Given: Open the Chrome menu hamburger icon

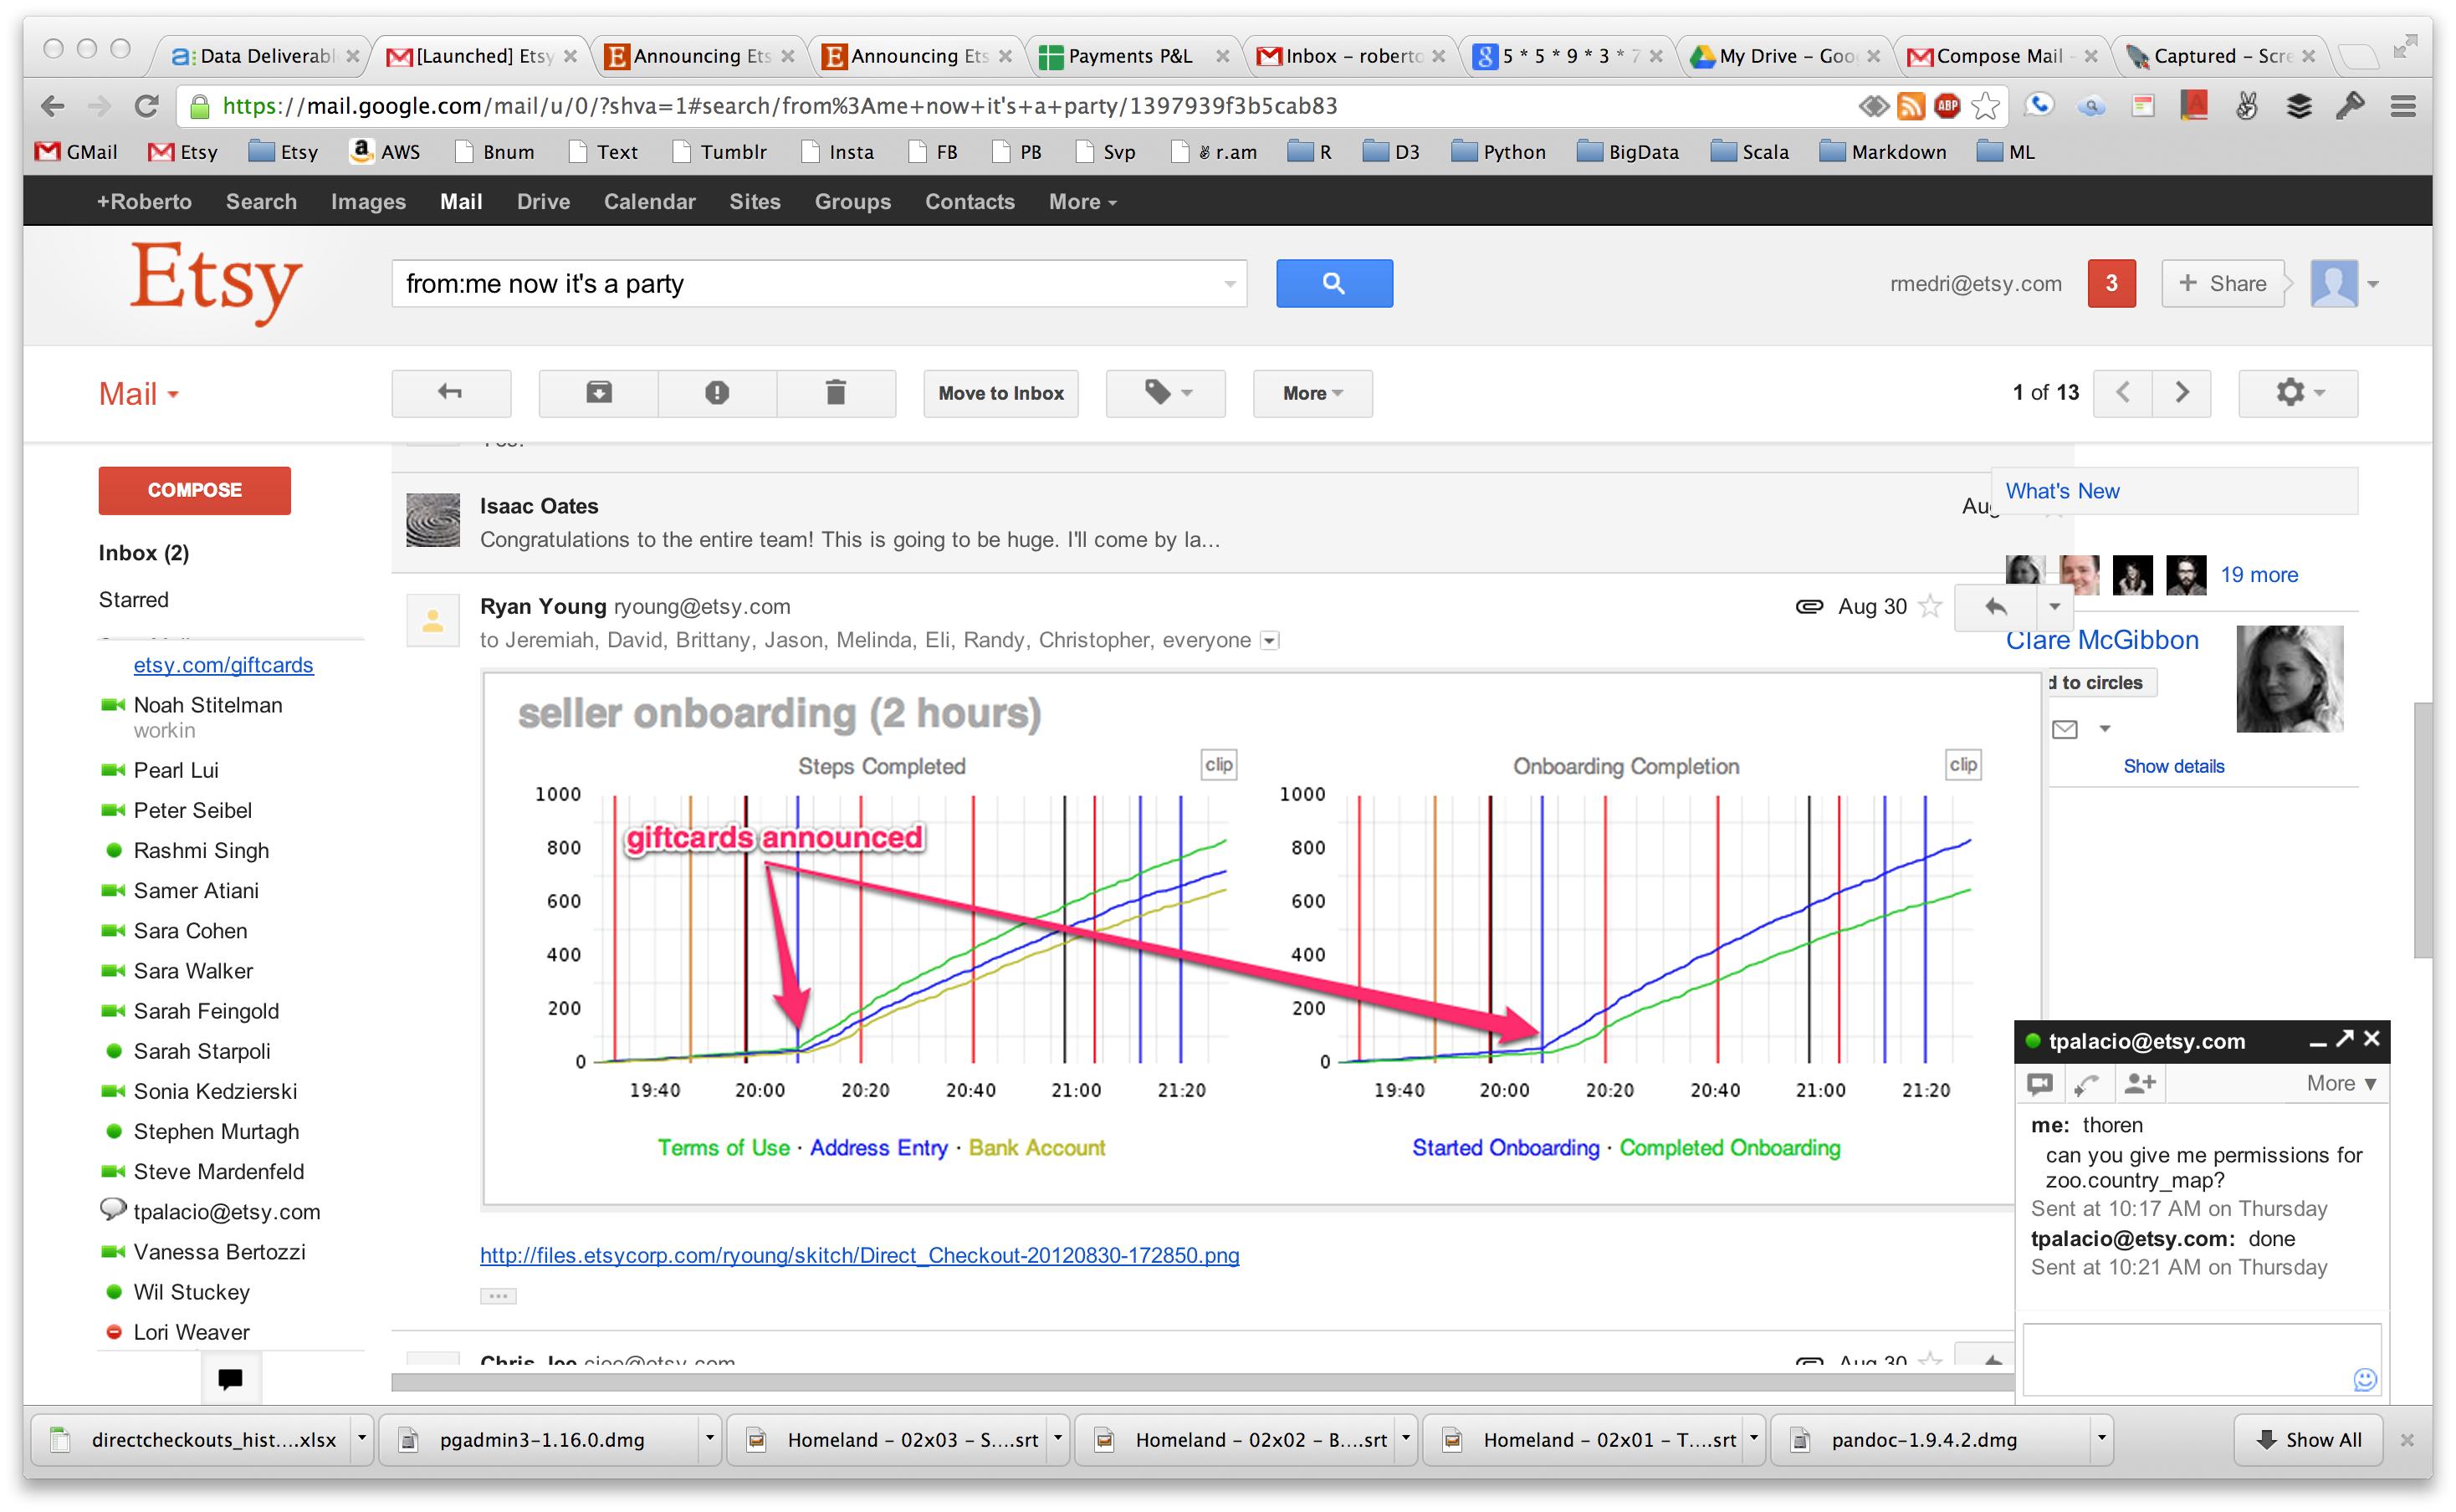Looking at the screenshot, I should pyautogui.click(x=2403, y=106).
